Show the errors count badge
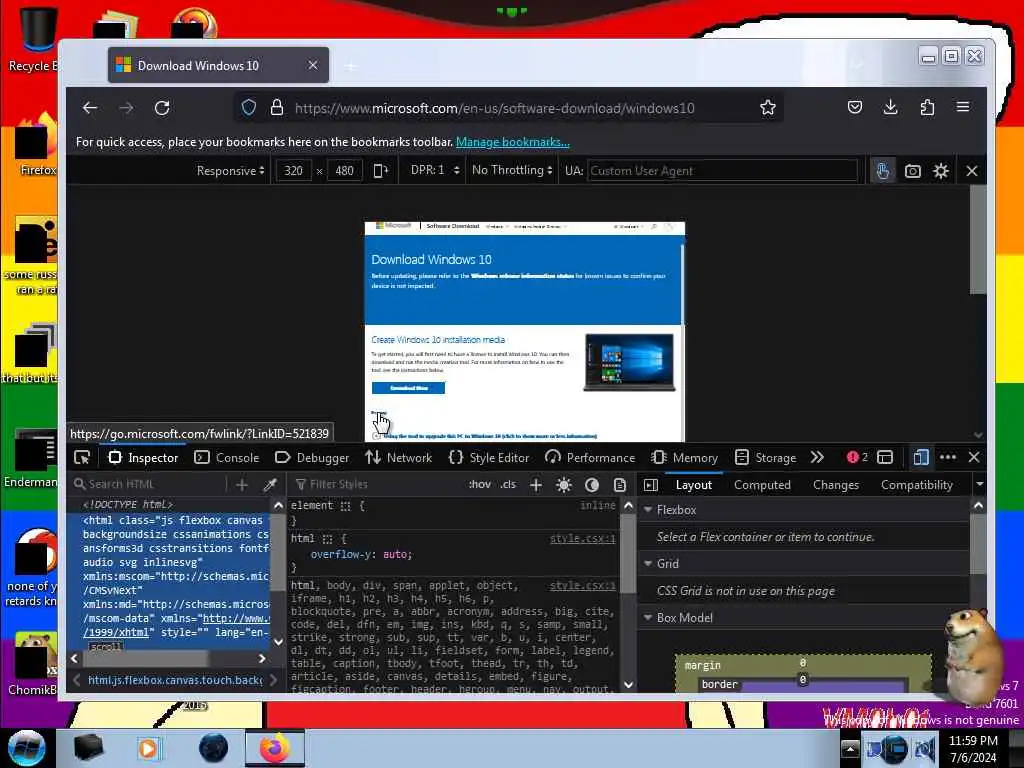Image resolution: width=1024 pixels, height=768 pixels. 857,457
